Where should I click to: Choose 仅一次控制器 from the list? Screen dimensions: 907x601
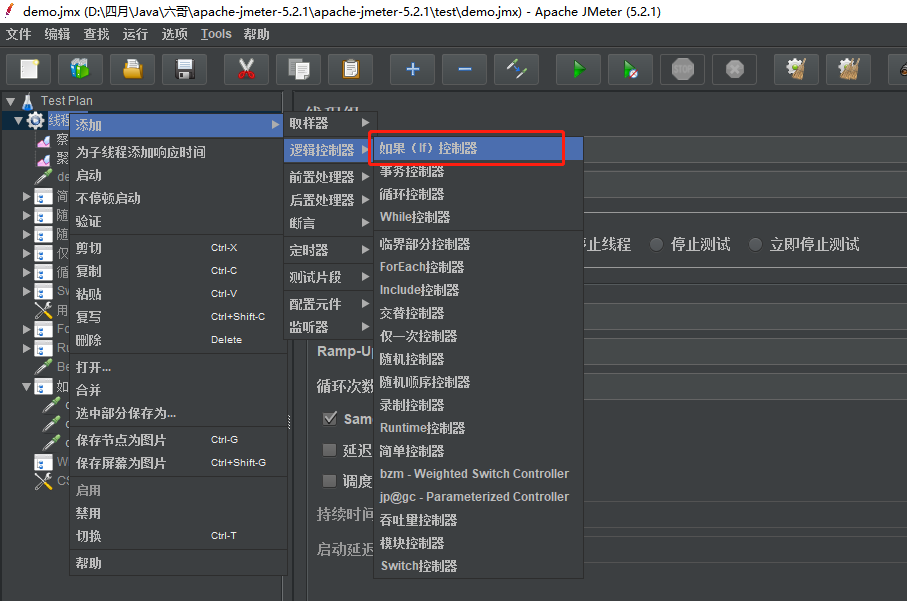tap(478, 336)
